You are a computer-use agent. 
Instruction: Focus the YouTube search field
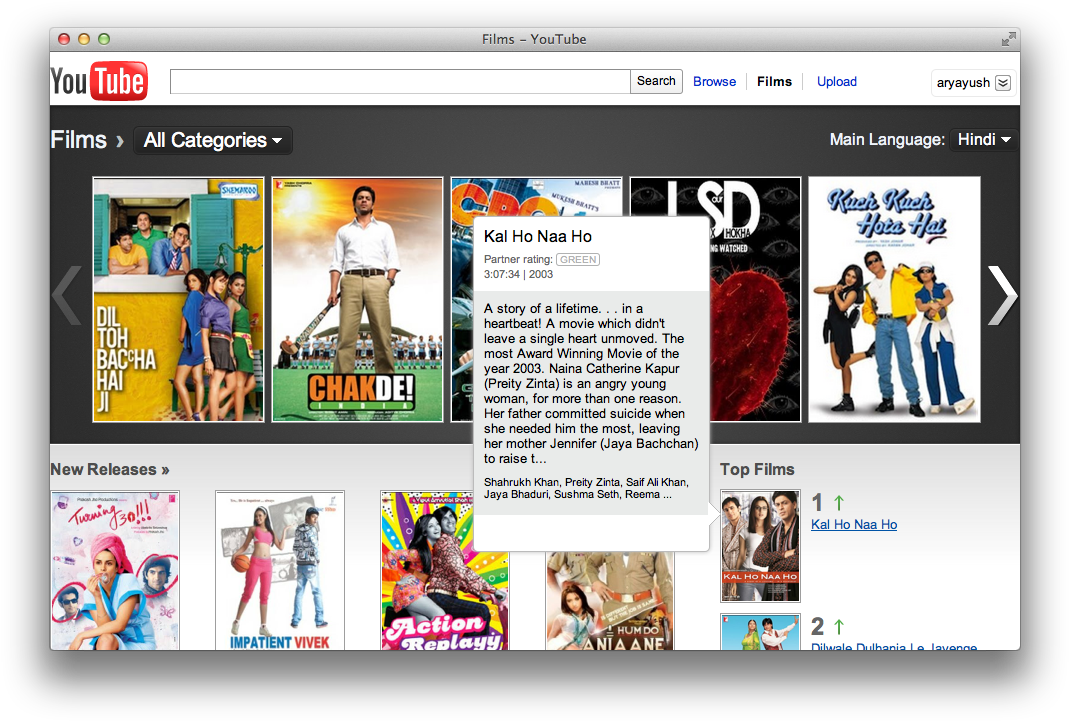pyautogui.click(x=400, y=81)
